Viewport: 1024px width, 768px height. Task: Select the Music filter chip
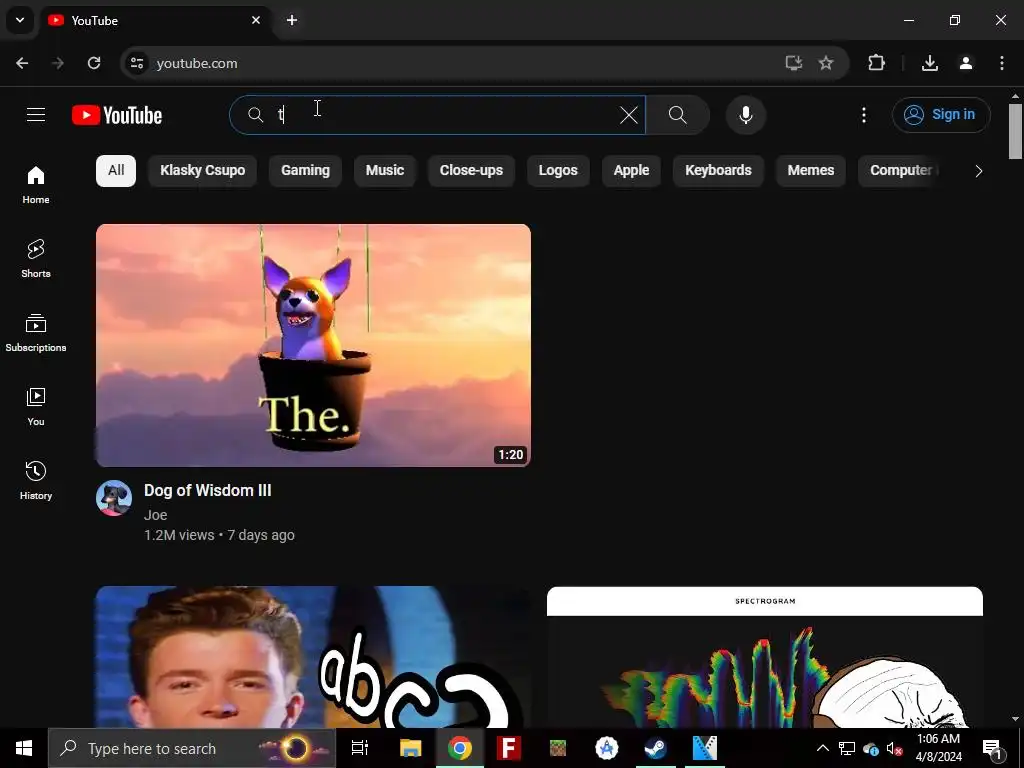pyautogui.click(x=385, y=170)
